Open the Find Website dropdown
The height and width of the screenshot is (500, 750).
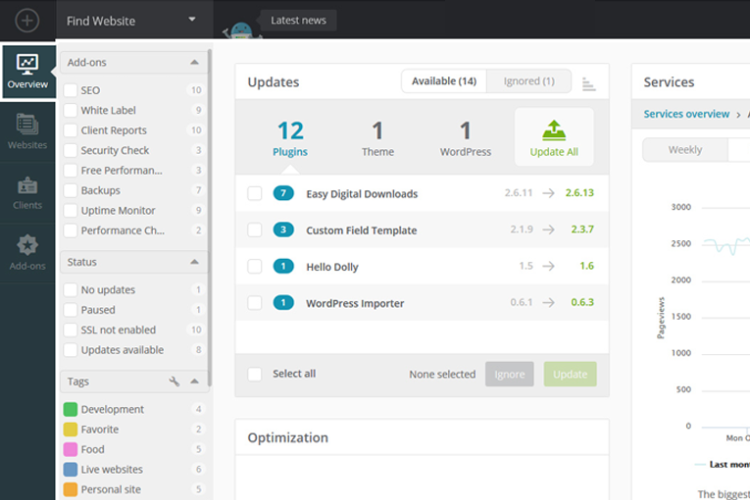pos(191,20)
